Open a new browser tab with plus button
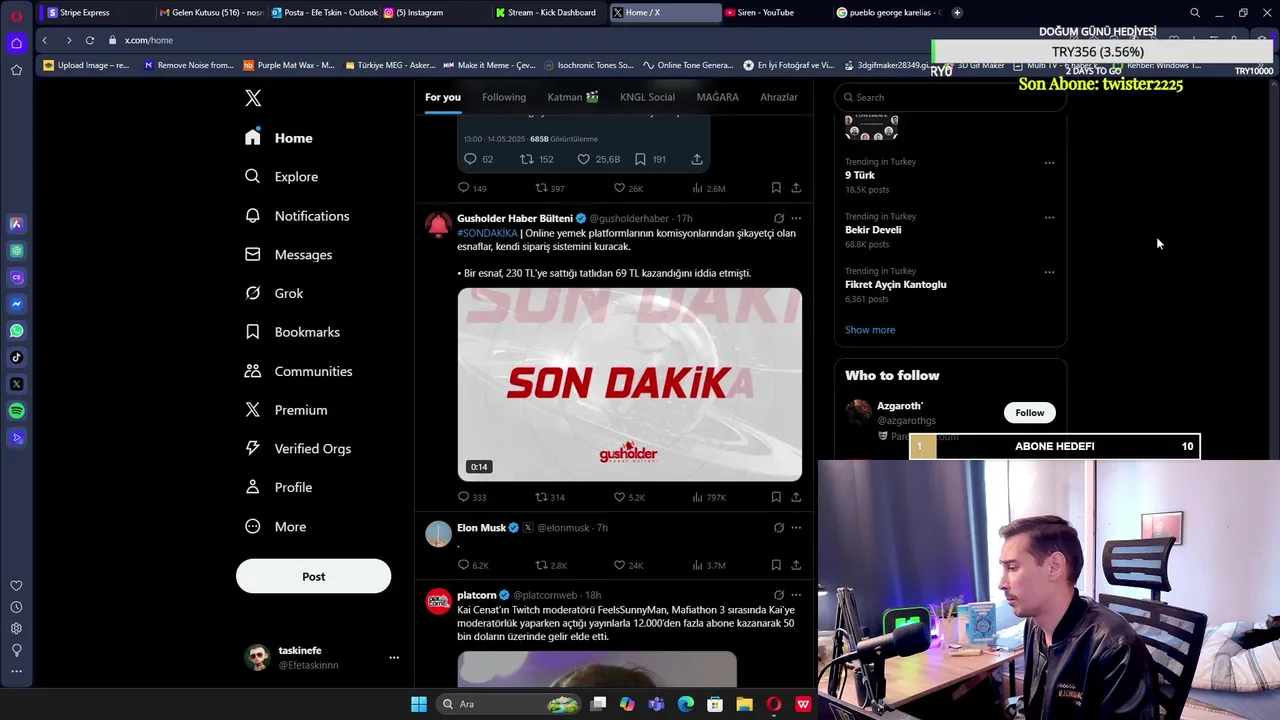 pyautogui.click(x=957, y=12)
